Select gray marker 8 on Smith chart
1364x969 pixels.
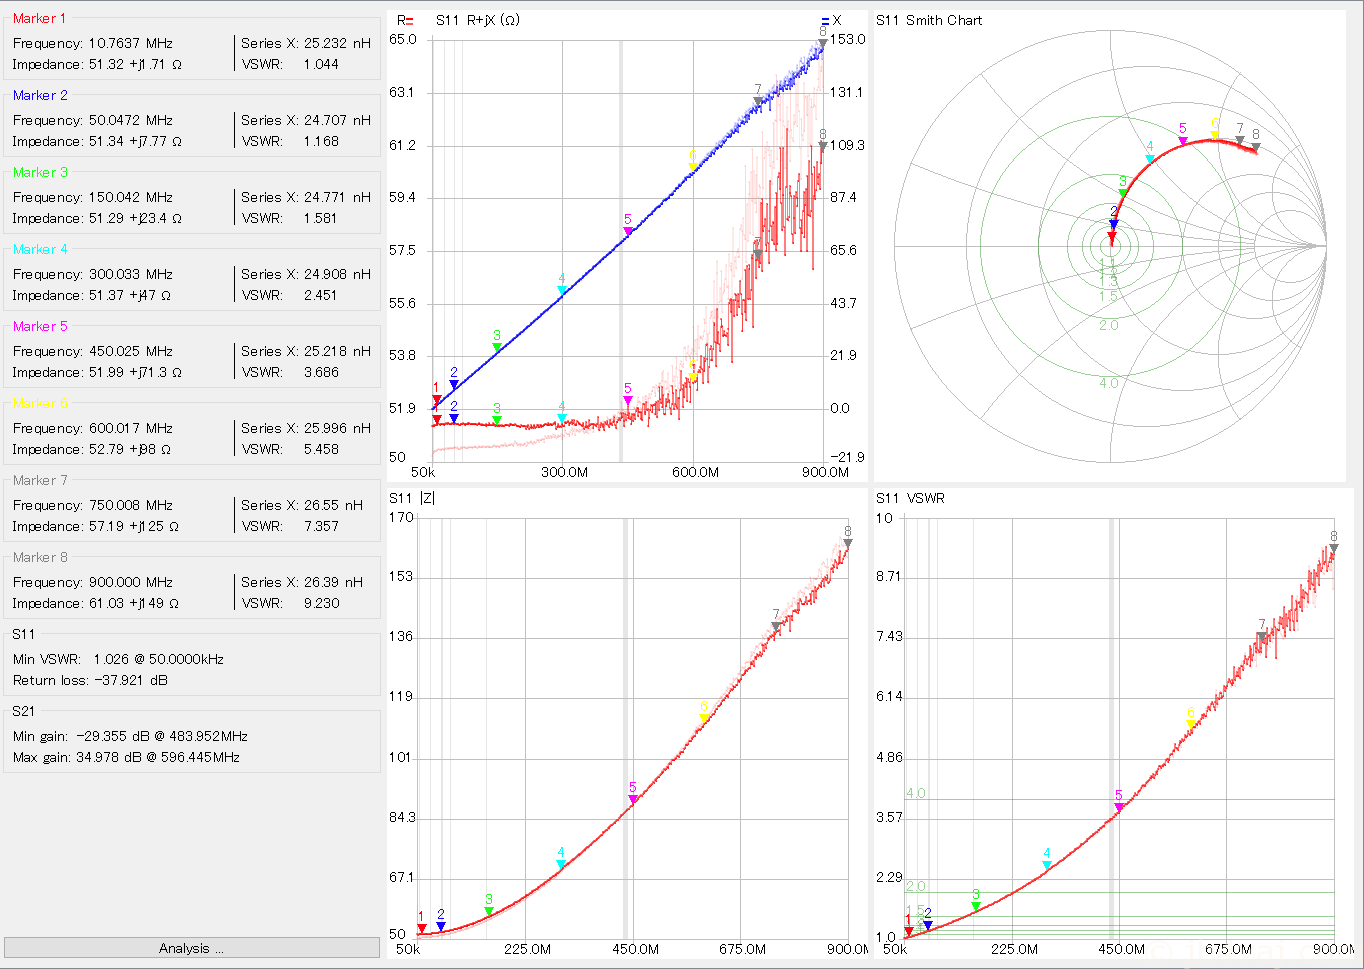coord(1256,147)
